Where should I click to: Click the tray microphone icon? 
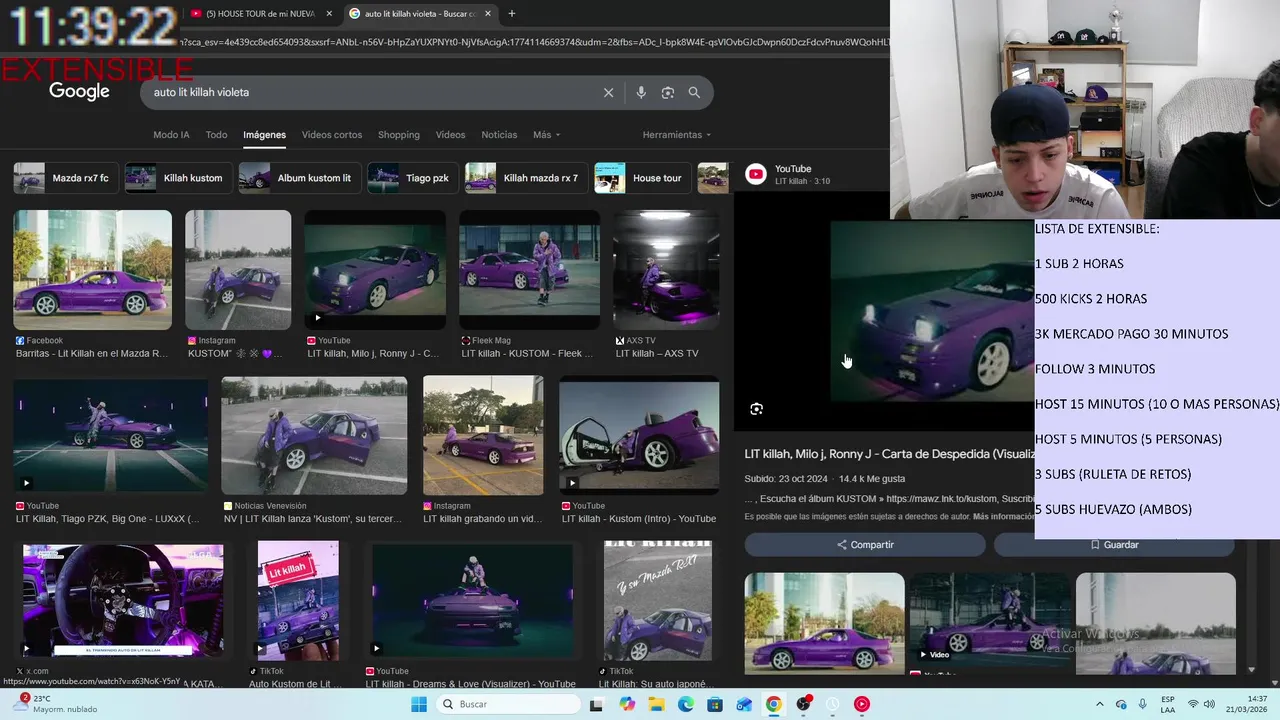(x=1142, y=704)
